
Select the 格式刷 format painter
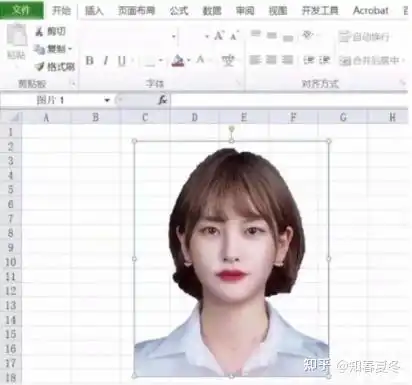pos(55,67)
